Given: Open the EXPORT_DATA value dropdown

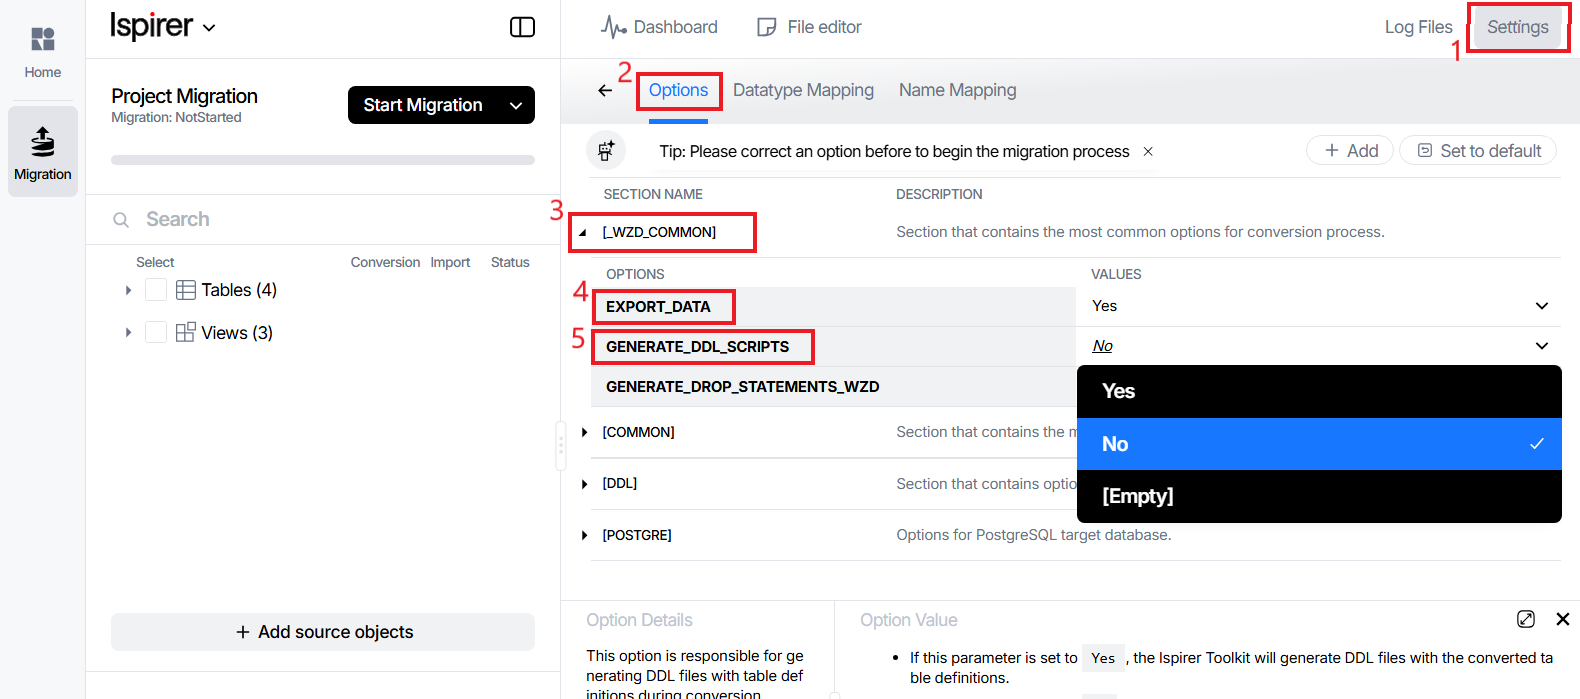Looking at the screenshot, I should [x=1541, y=306].
